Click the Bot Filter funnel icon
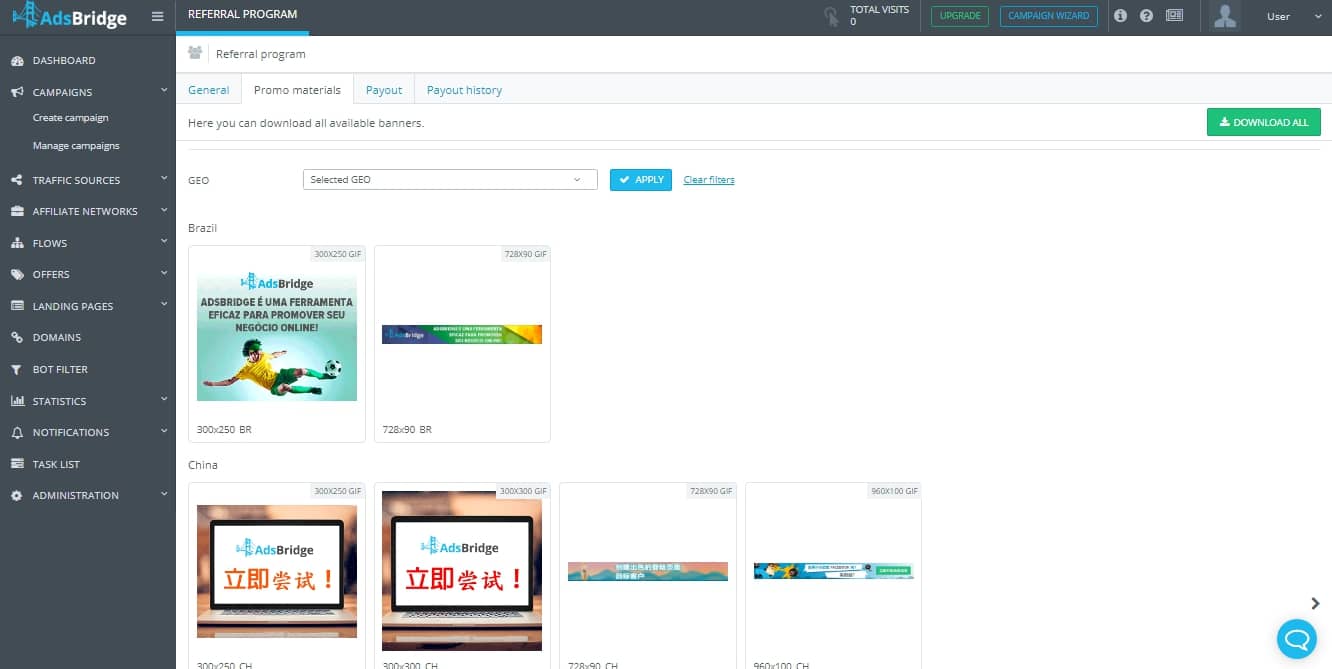Viewport: 1332px width, 669px height. coord(16,369)
